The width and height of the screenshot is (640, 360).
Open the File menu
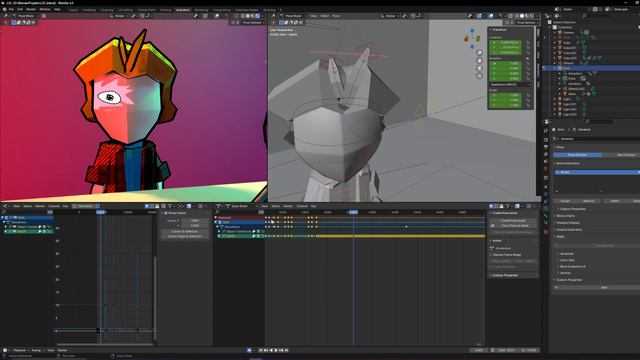(x=11, y=9)
